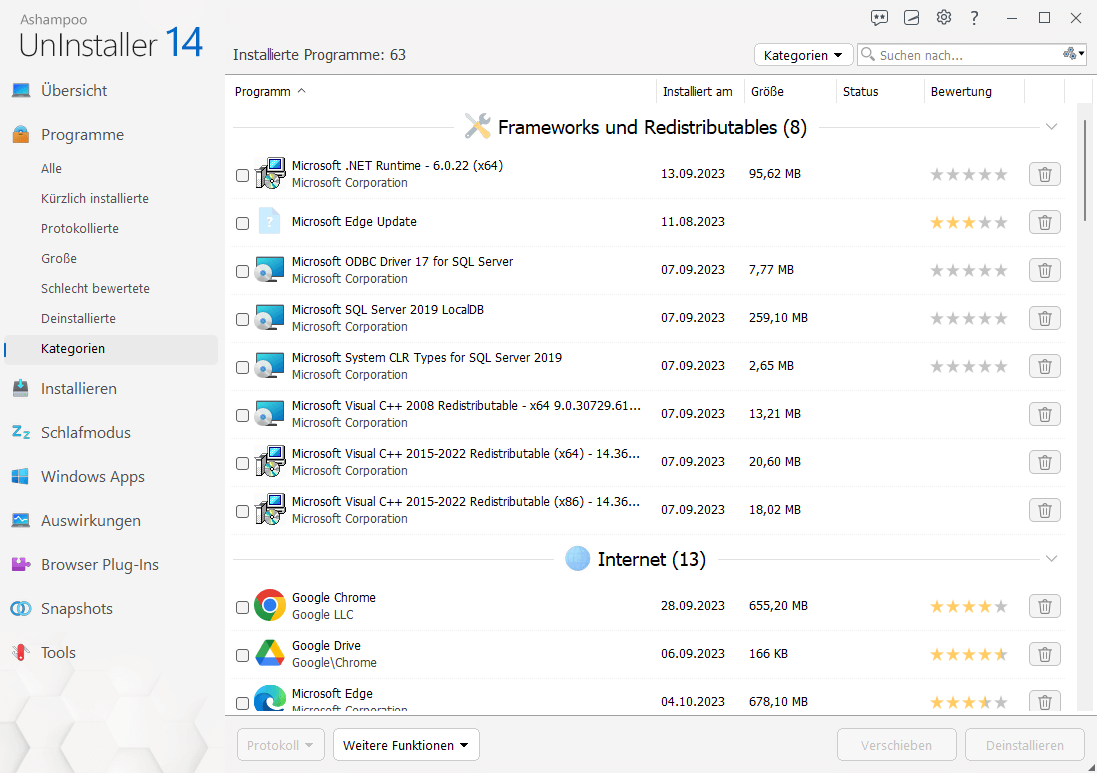Sort by Größe column

coord(767,92)
